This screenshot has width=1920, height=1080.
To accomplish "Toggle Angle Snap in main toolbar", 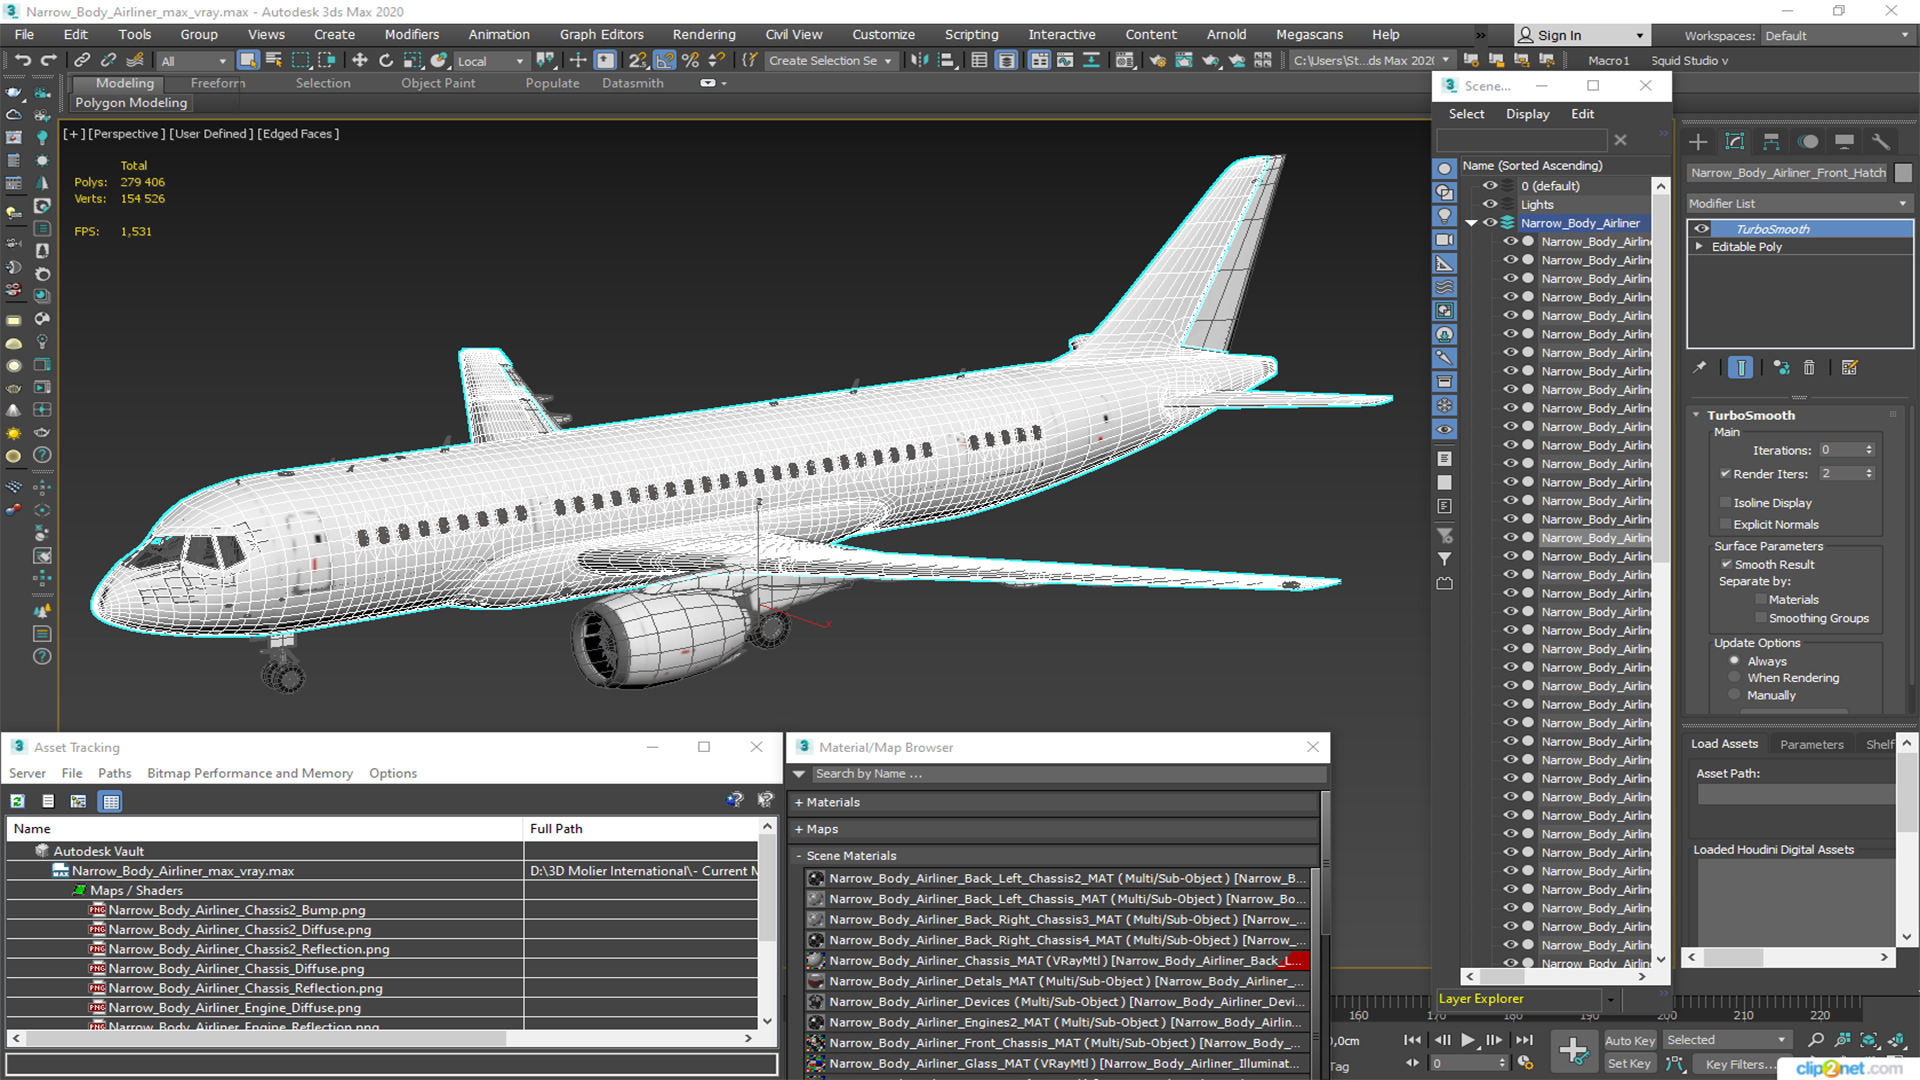I will point(664,60).
